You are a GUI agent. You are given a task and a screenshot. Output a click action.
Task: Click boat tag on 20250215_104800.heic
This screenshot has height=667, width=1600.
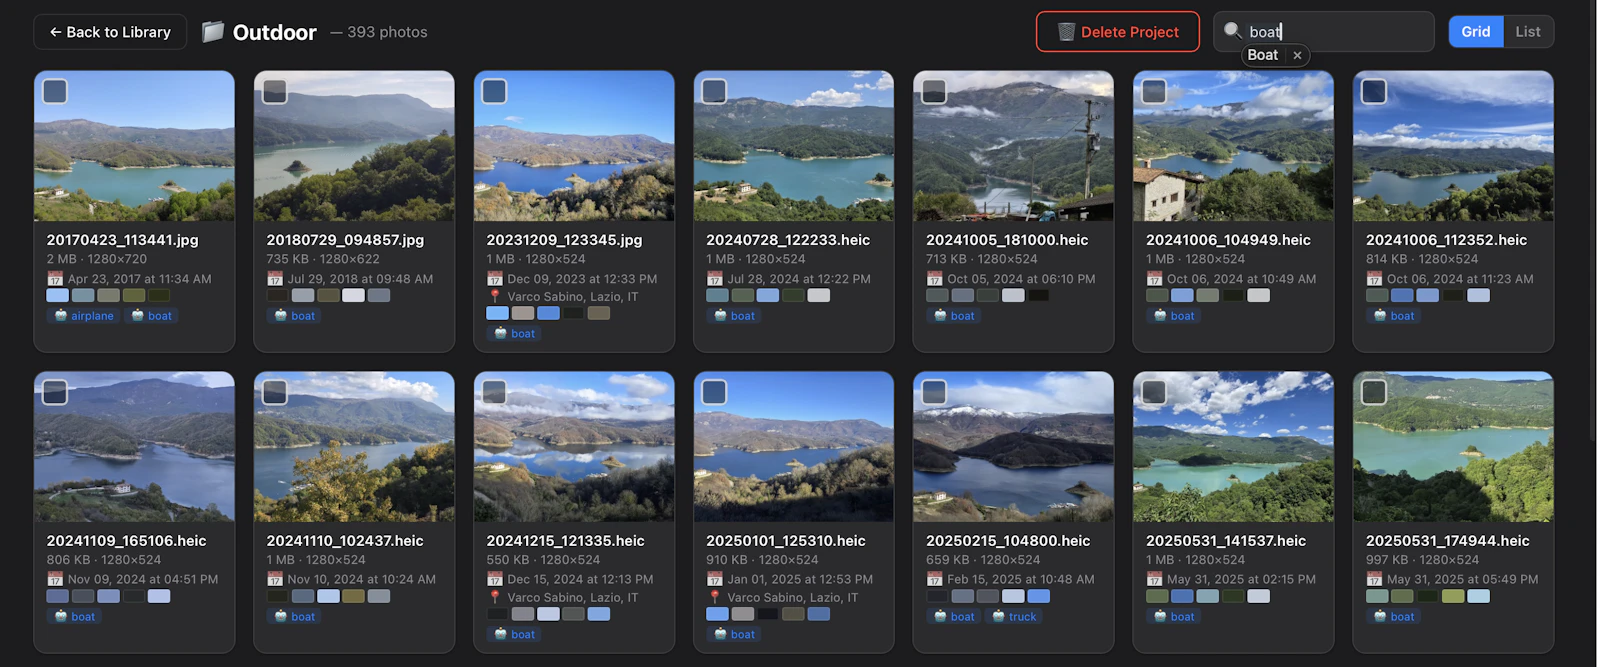(954, 617)
